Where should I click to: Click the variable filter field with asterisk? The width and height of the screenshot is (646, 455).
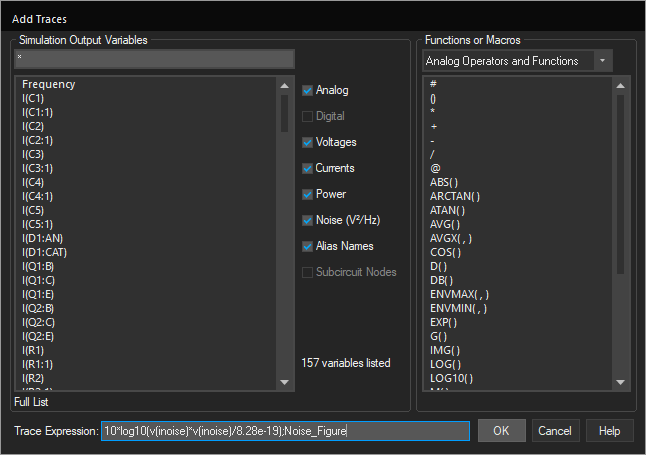[x=154, y=59]
